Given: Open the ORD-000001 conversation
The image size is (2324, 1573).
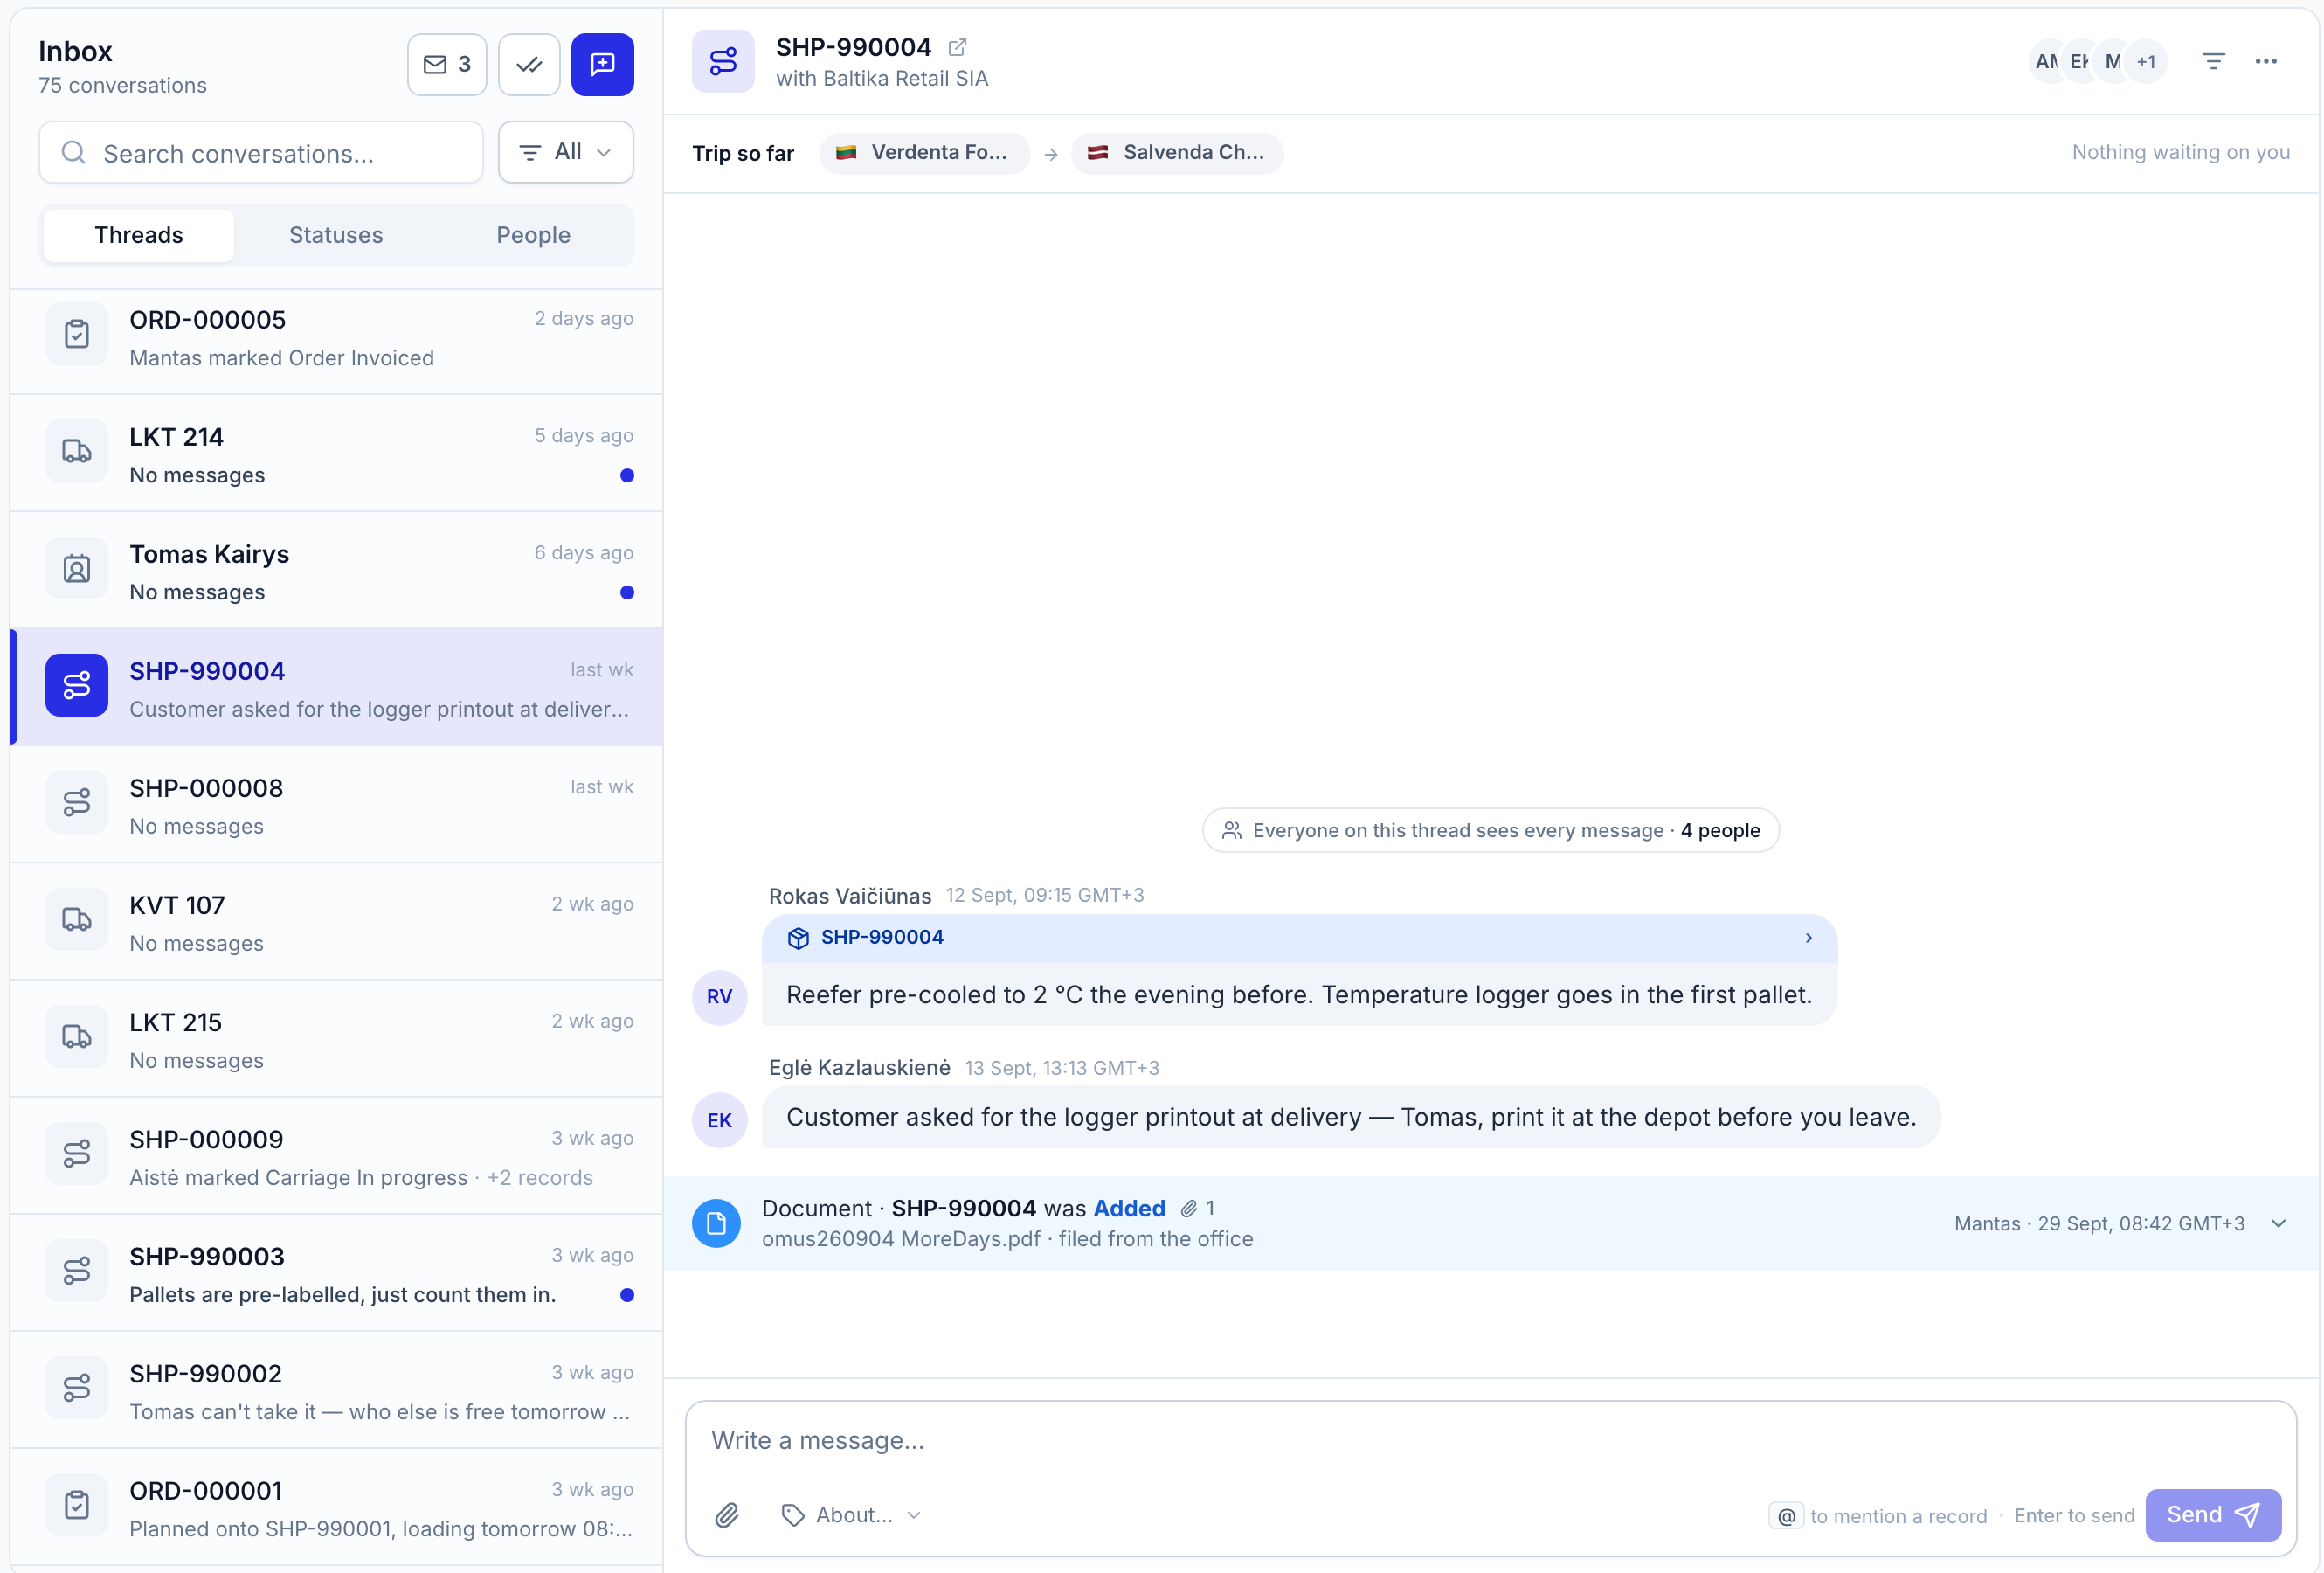Looking at the screenshot, I should coord(336,1507).
